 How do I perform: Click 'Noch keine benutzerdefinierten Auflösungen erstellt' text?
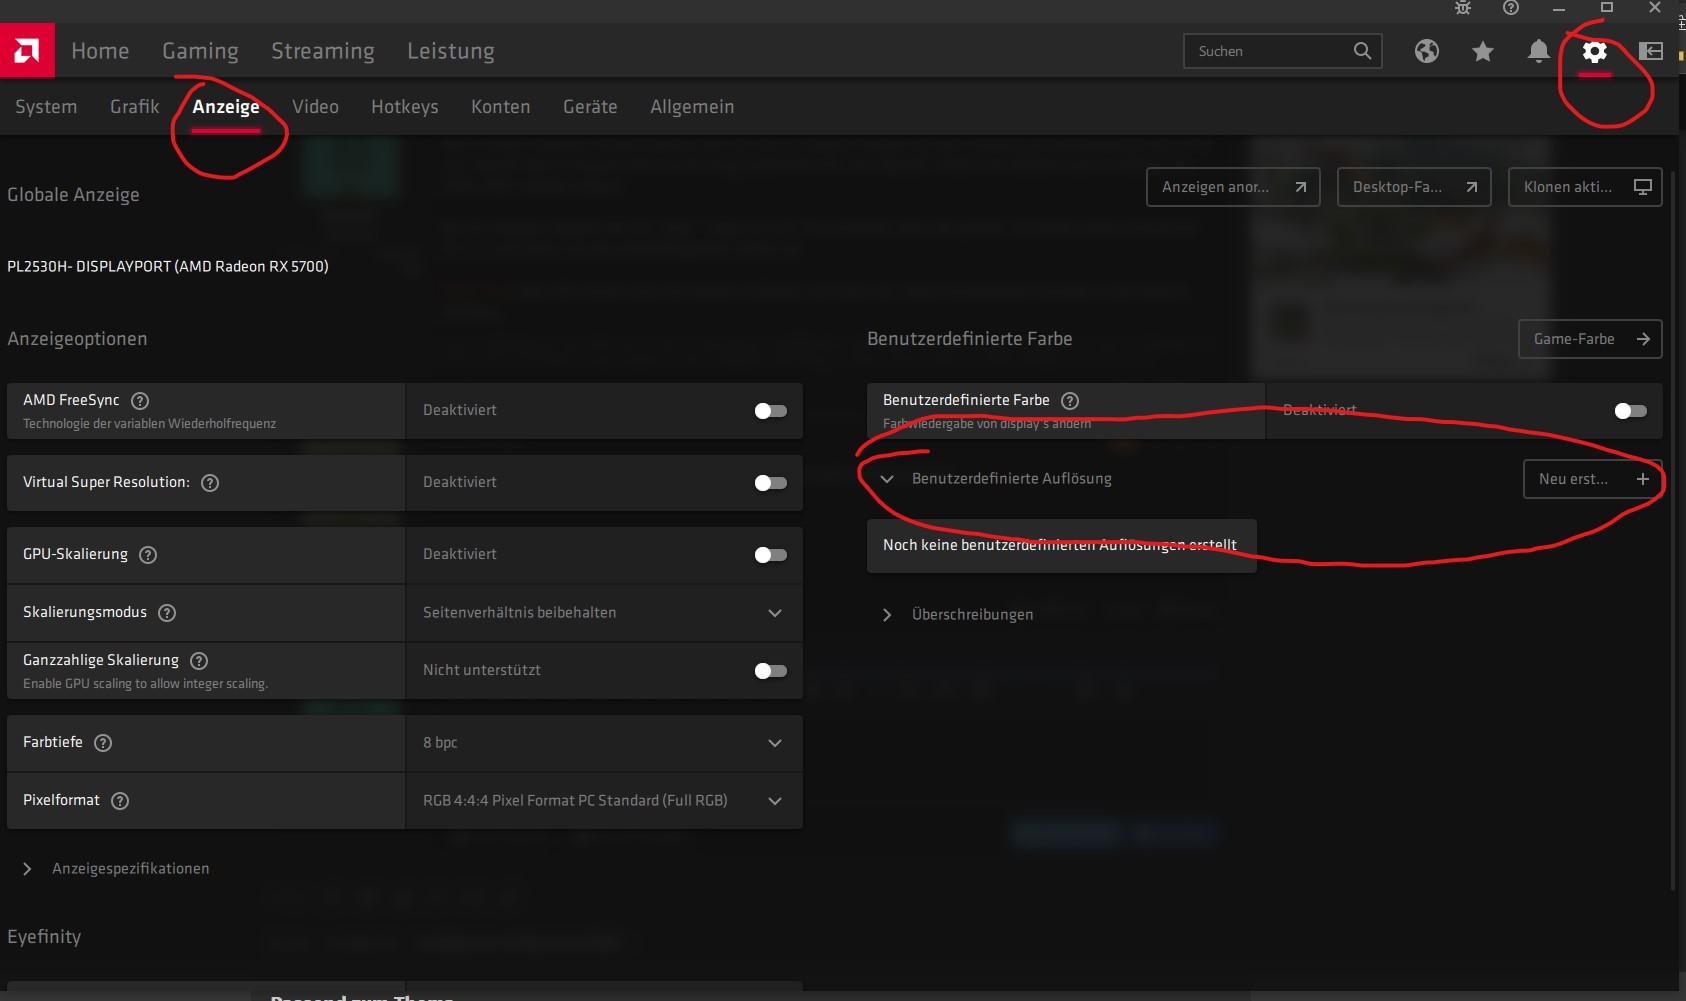tap(1060, 545)
